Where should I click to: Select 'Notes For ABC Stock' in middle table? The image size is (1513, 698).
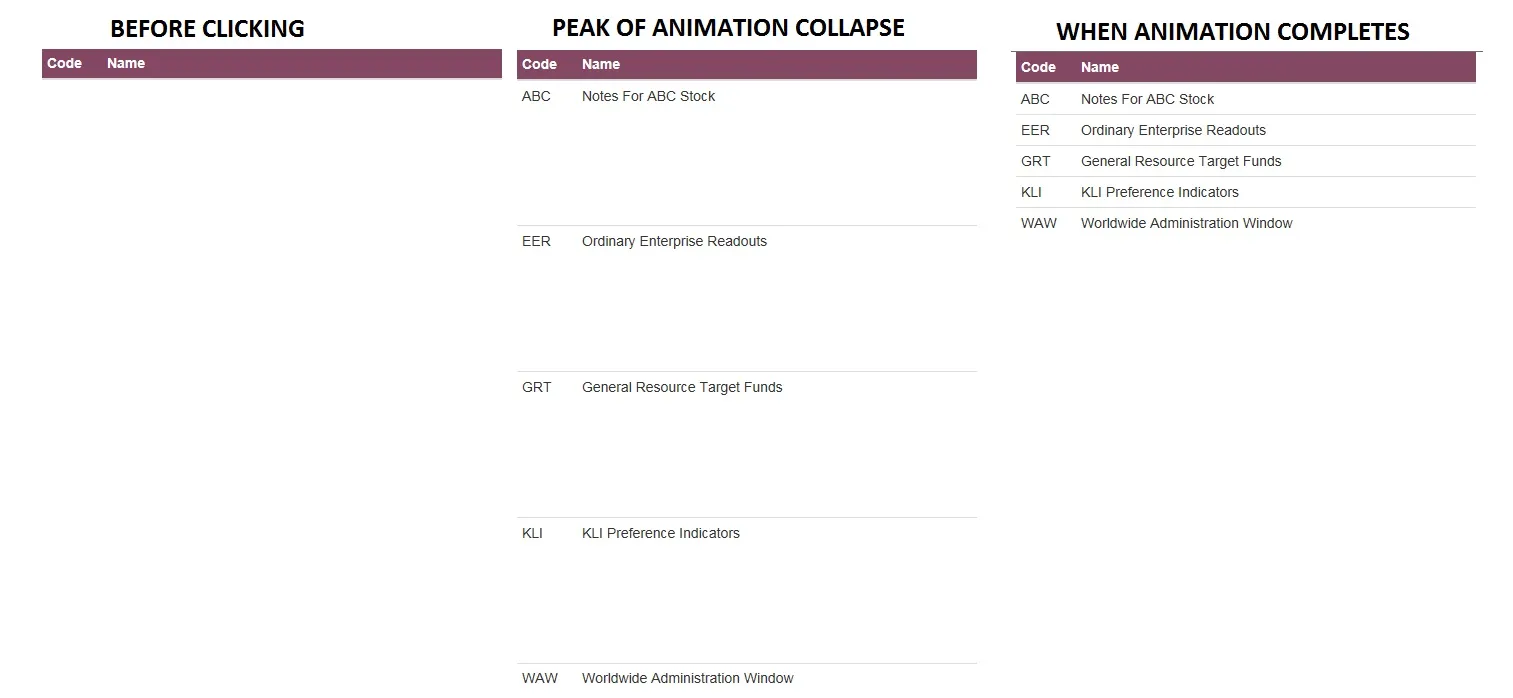click(x=648, y=96)
